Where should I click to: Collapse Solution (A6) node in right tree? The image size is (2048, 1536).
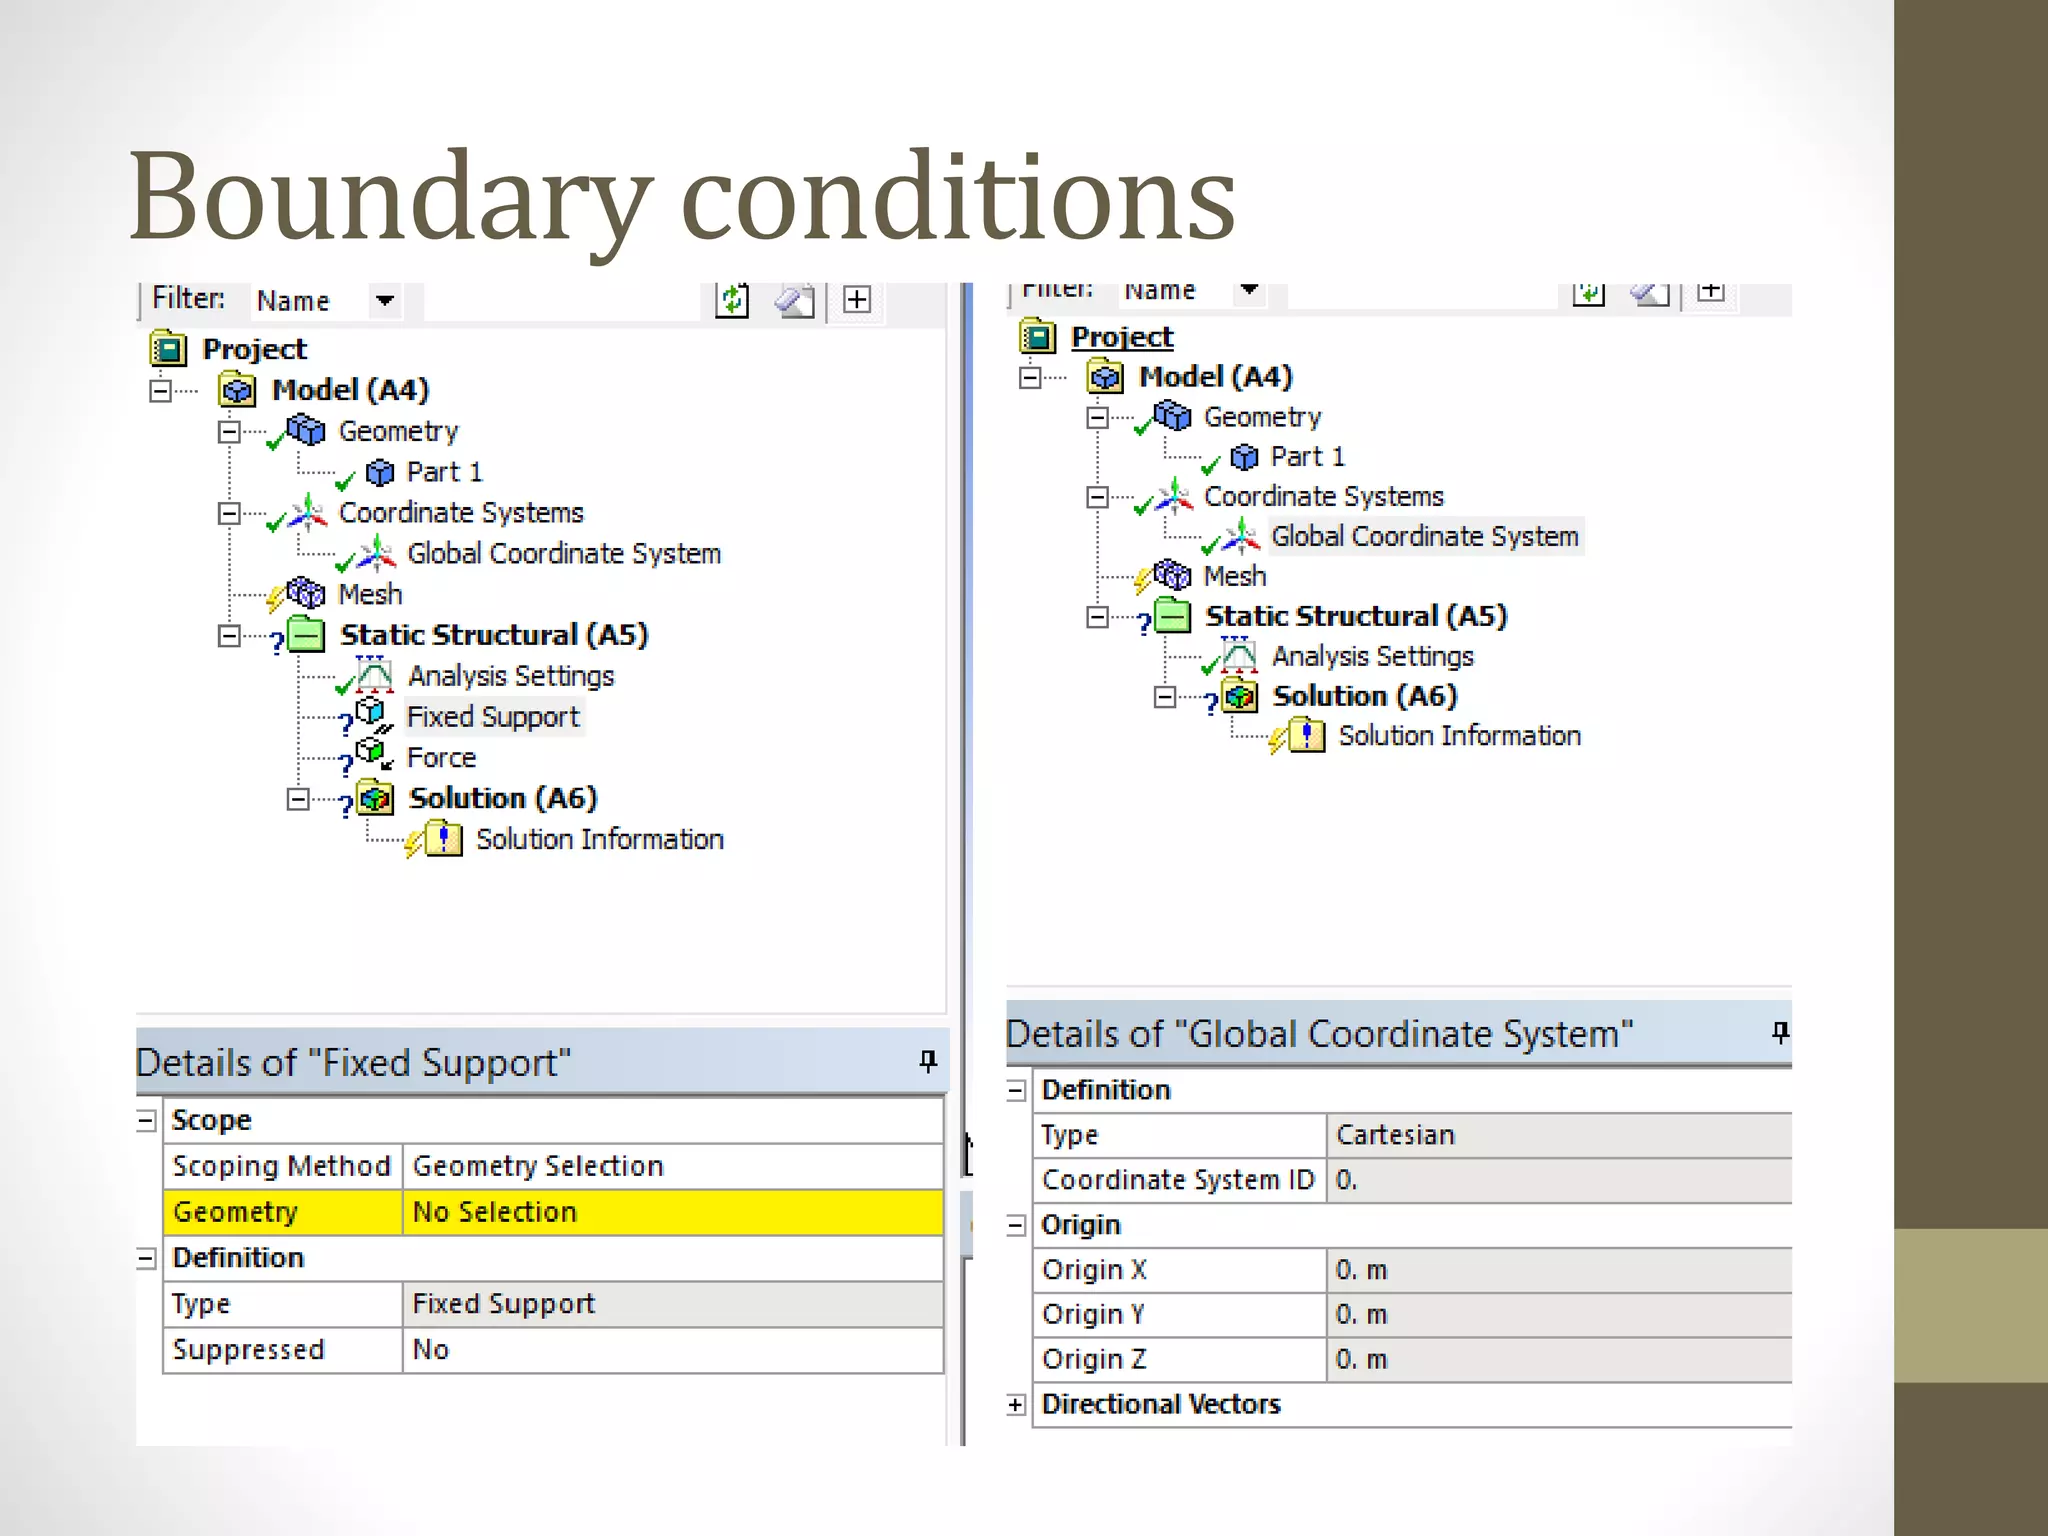pyautogui.click(x=1164, y=697)
